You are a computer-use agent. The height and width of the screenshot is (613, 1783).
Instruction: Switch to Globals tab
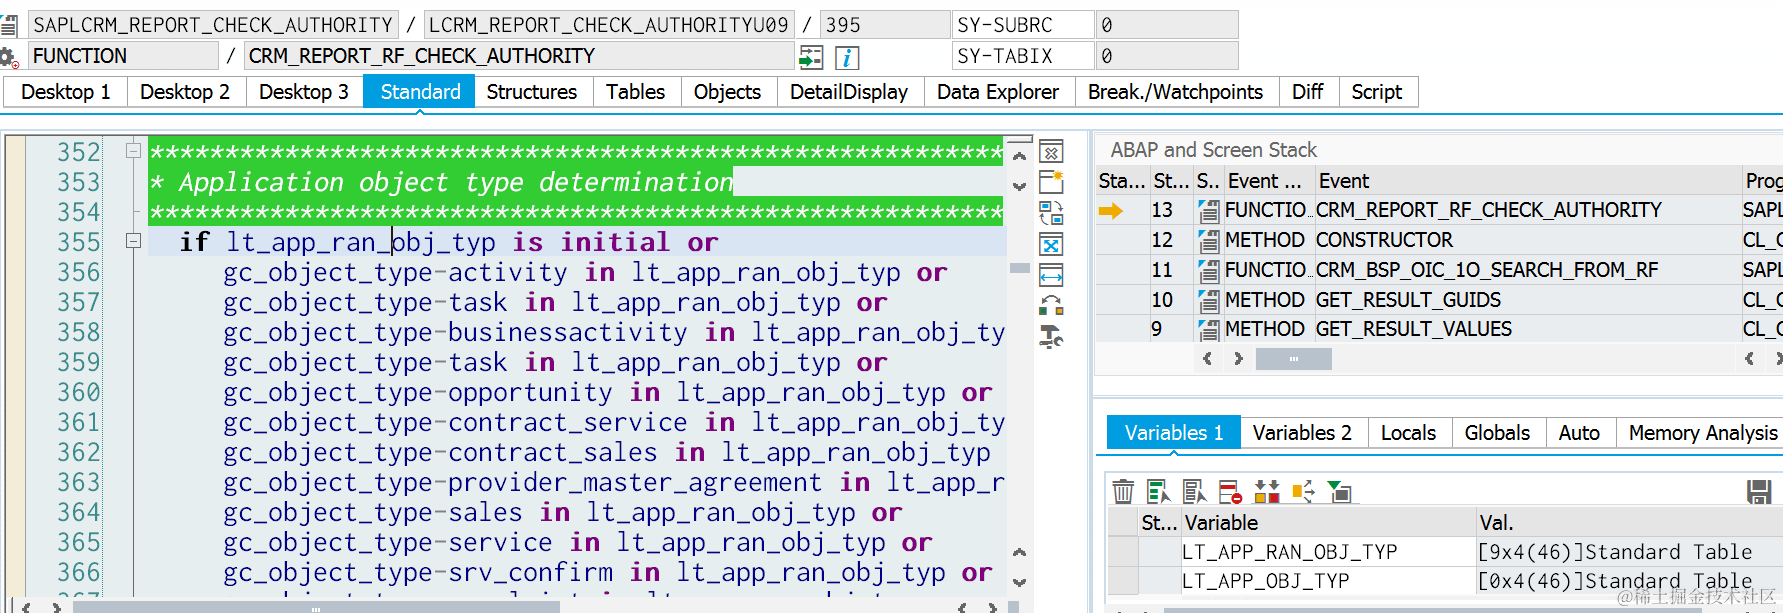[x=1497, y=433]
